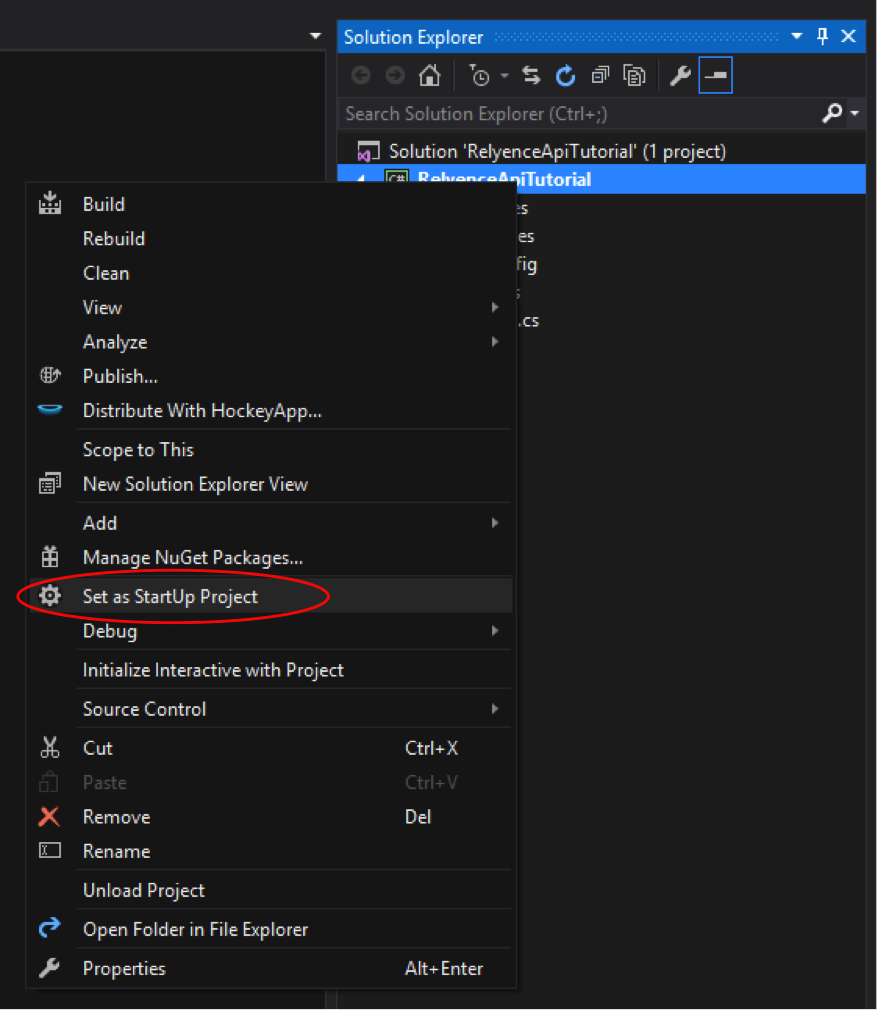Select Set as StartUp Project
This screenshot has width=877, height=1010.
[x=170, y=597]
